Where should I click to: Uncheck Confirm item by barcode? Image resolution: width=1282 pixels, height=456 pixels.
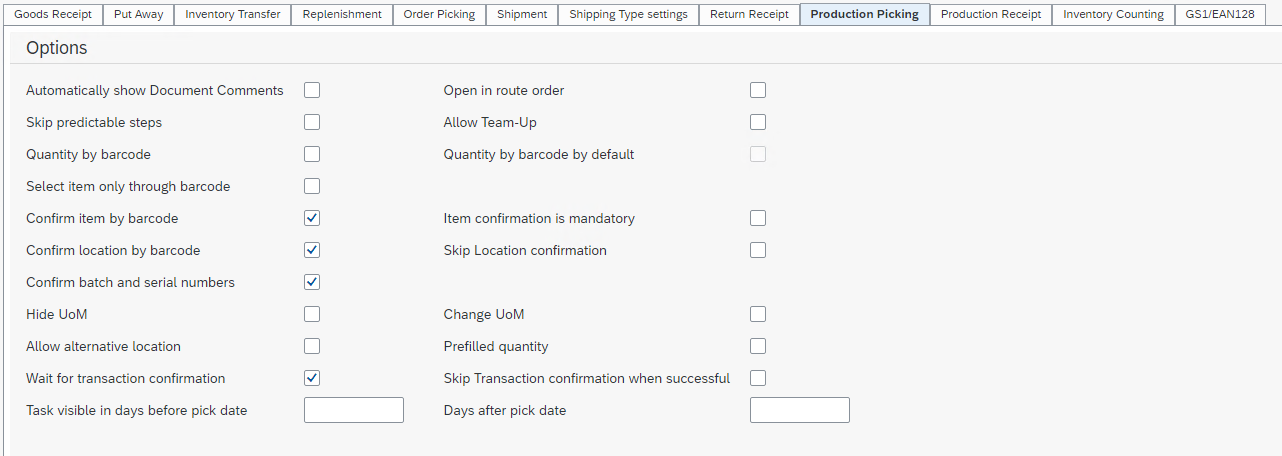click(x=312, y=218)
